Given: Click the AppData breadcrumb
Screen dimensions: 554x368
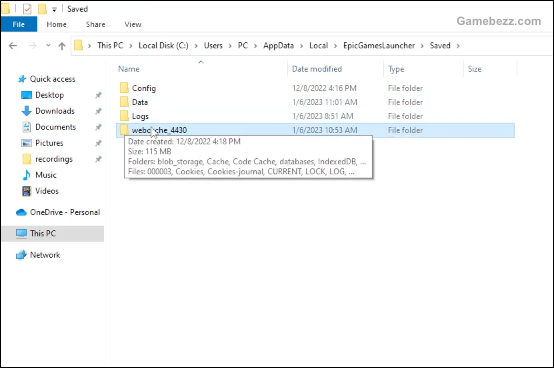Looking at the screenshot, I should pos(278,46).
